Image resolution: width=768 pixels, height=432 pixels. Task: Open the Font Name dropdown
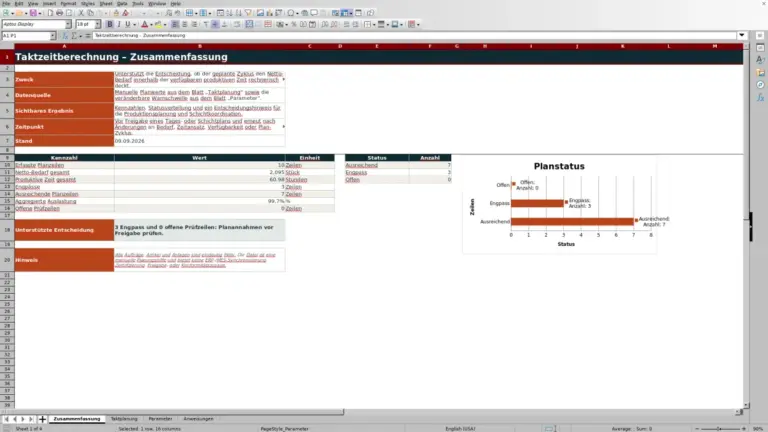point(68,24)
